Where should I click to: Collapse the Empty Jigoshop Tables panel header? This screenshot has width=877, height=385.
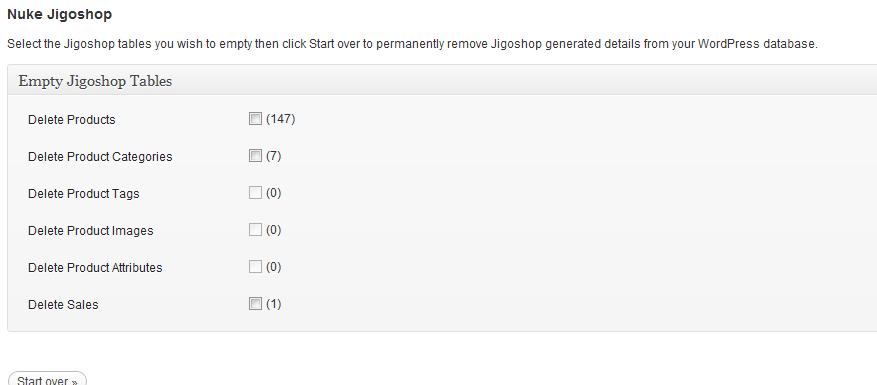click(442, 80)
